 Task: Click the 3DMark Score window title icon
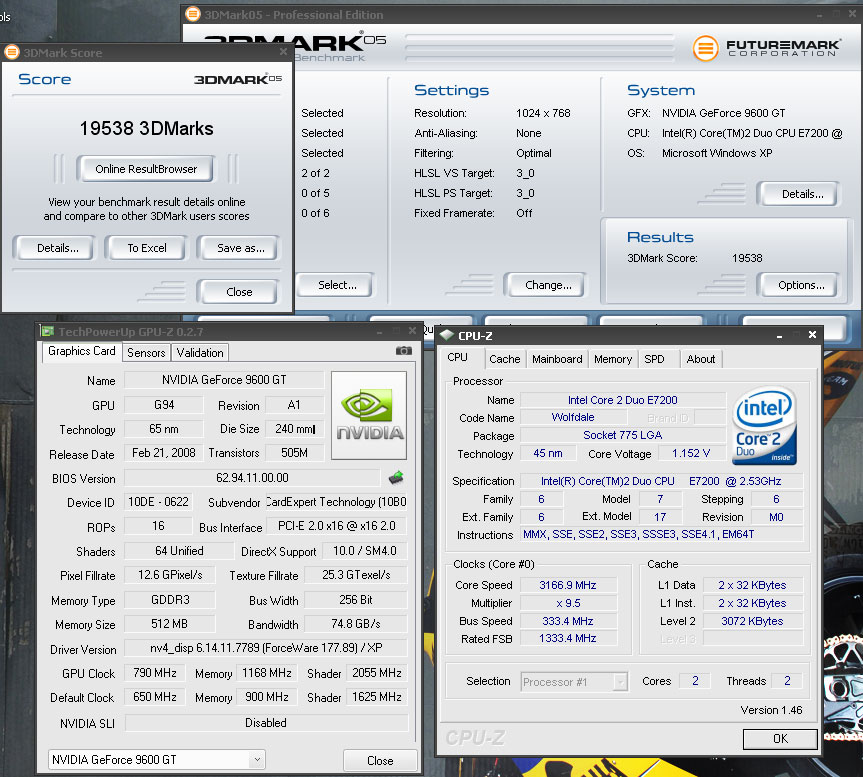pos(12,52)
